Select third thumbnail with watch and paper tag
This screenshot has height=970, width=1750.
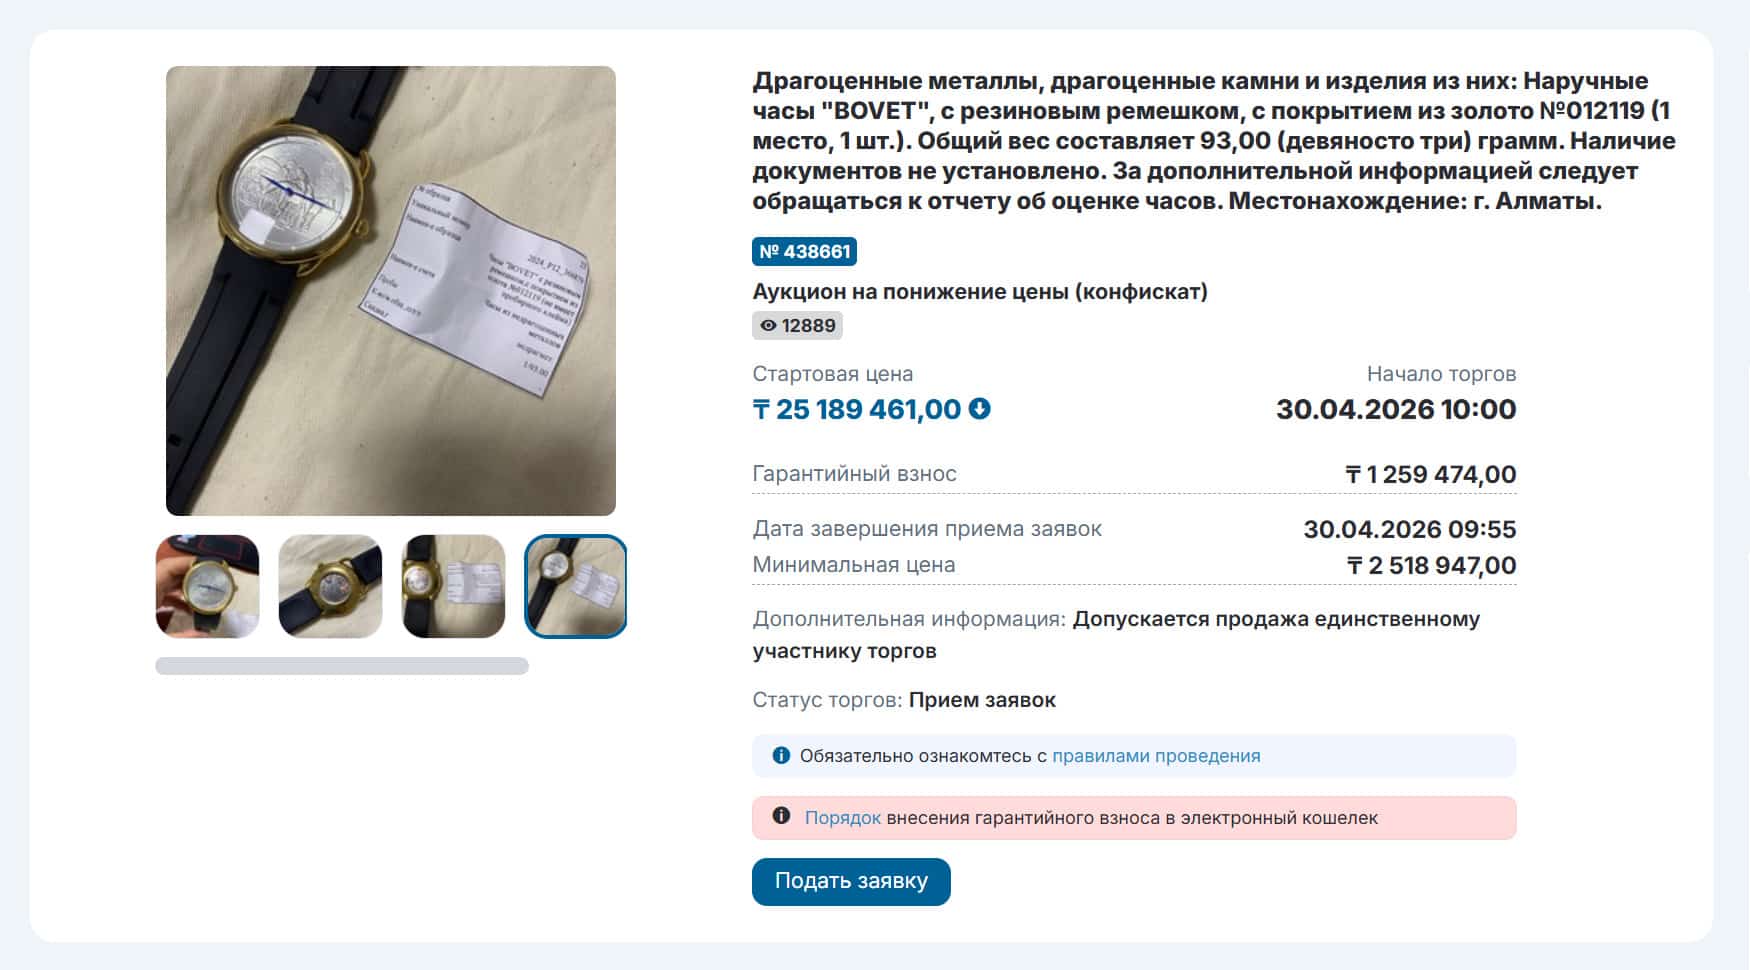pyautogui.click(x=453, y=586)
